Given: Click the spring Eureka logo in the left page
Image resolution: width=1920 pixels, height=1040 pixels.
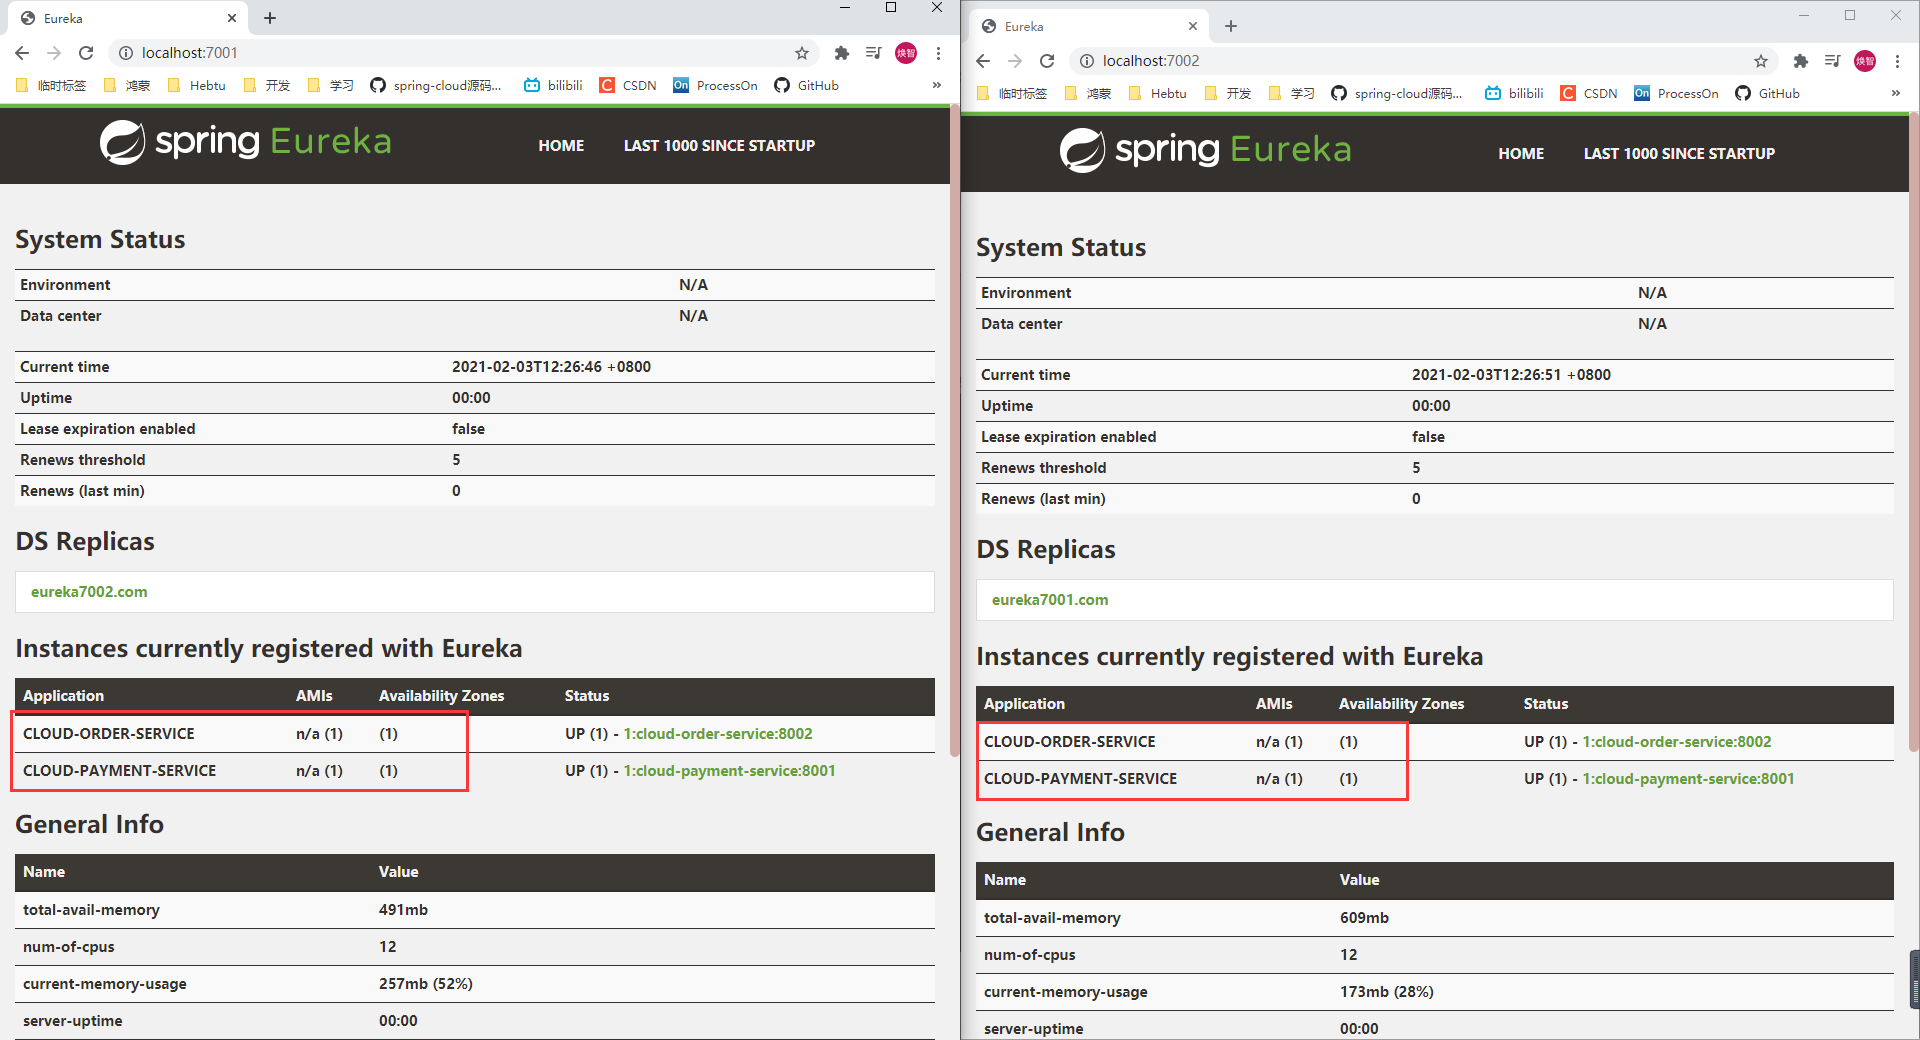Looking at the screenshot, I should point(245,142).
